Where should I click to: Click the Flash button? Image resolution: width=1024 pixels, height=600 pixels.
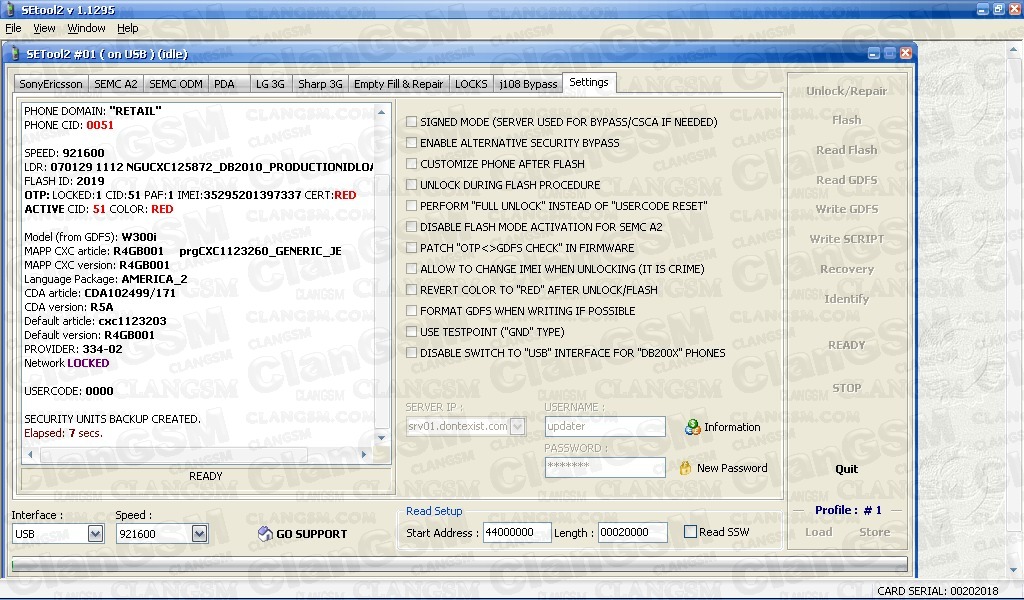click(846, 120)
